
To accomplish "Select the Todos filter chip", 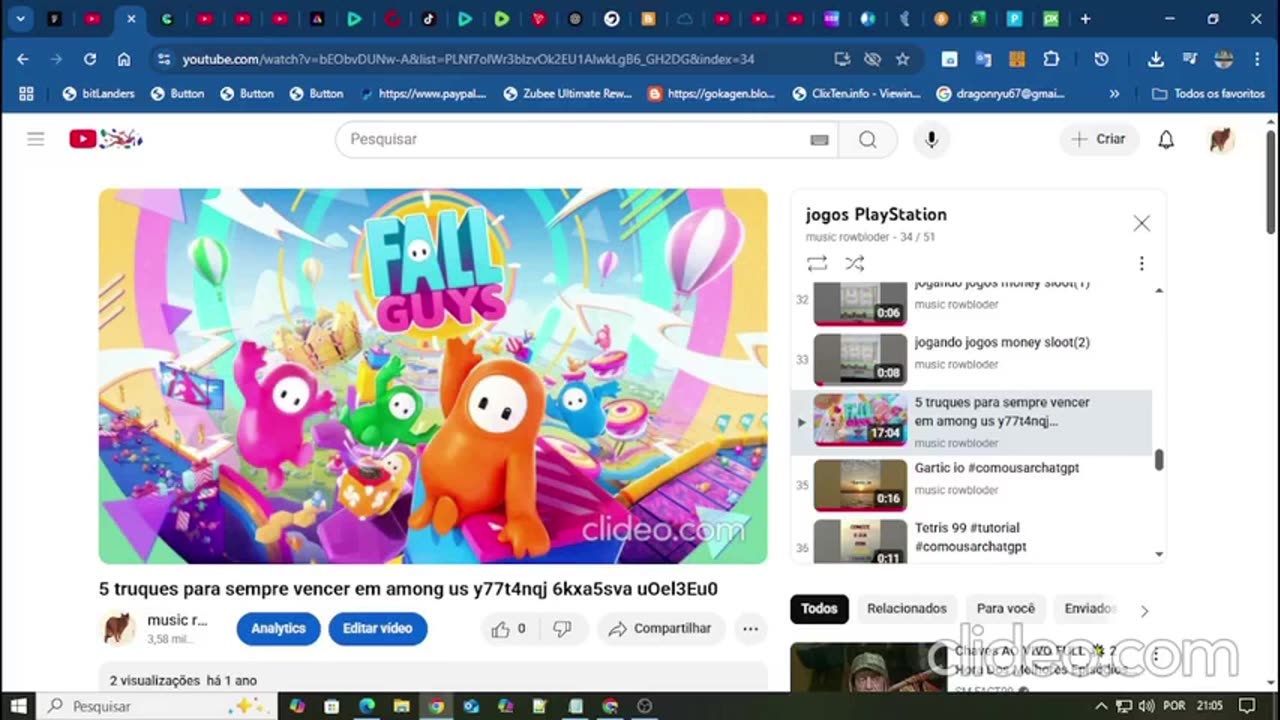I will (819, 609).
